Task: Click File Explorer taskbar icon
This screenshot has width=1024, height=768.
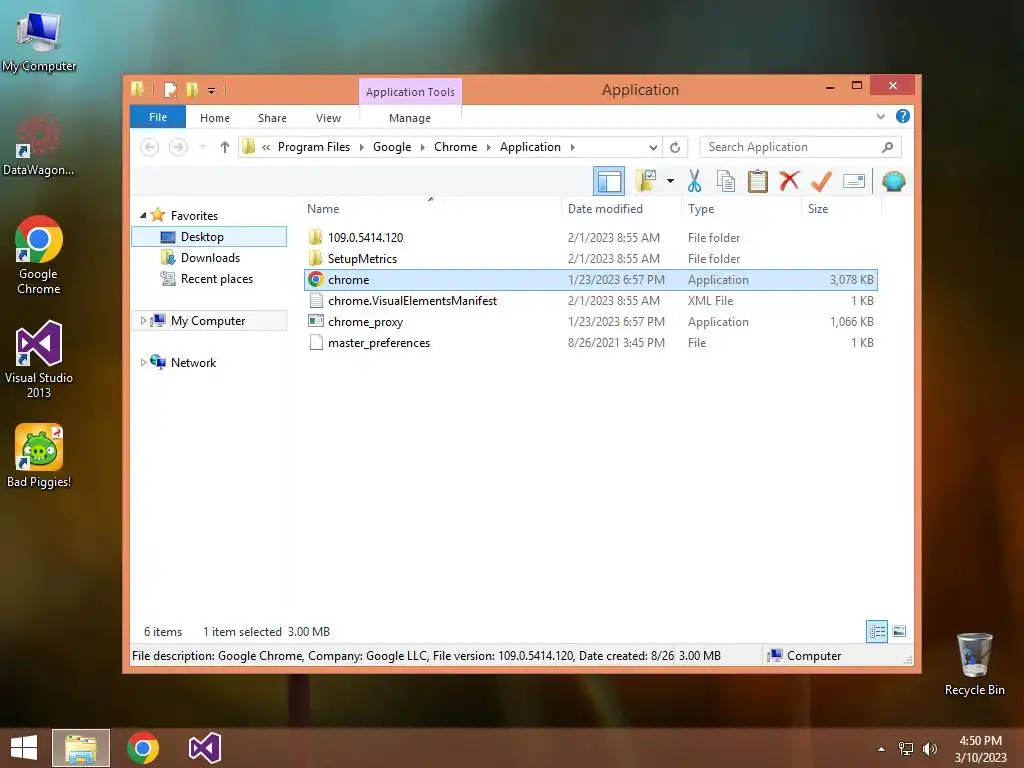Action: 81,748
